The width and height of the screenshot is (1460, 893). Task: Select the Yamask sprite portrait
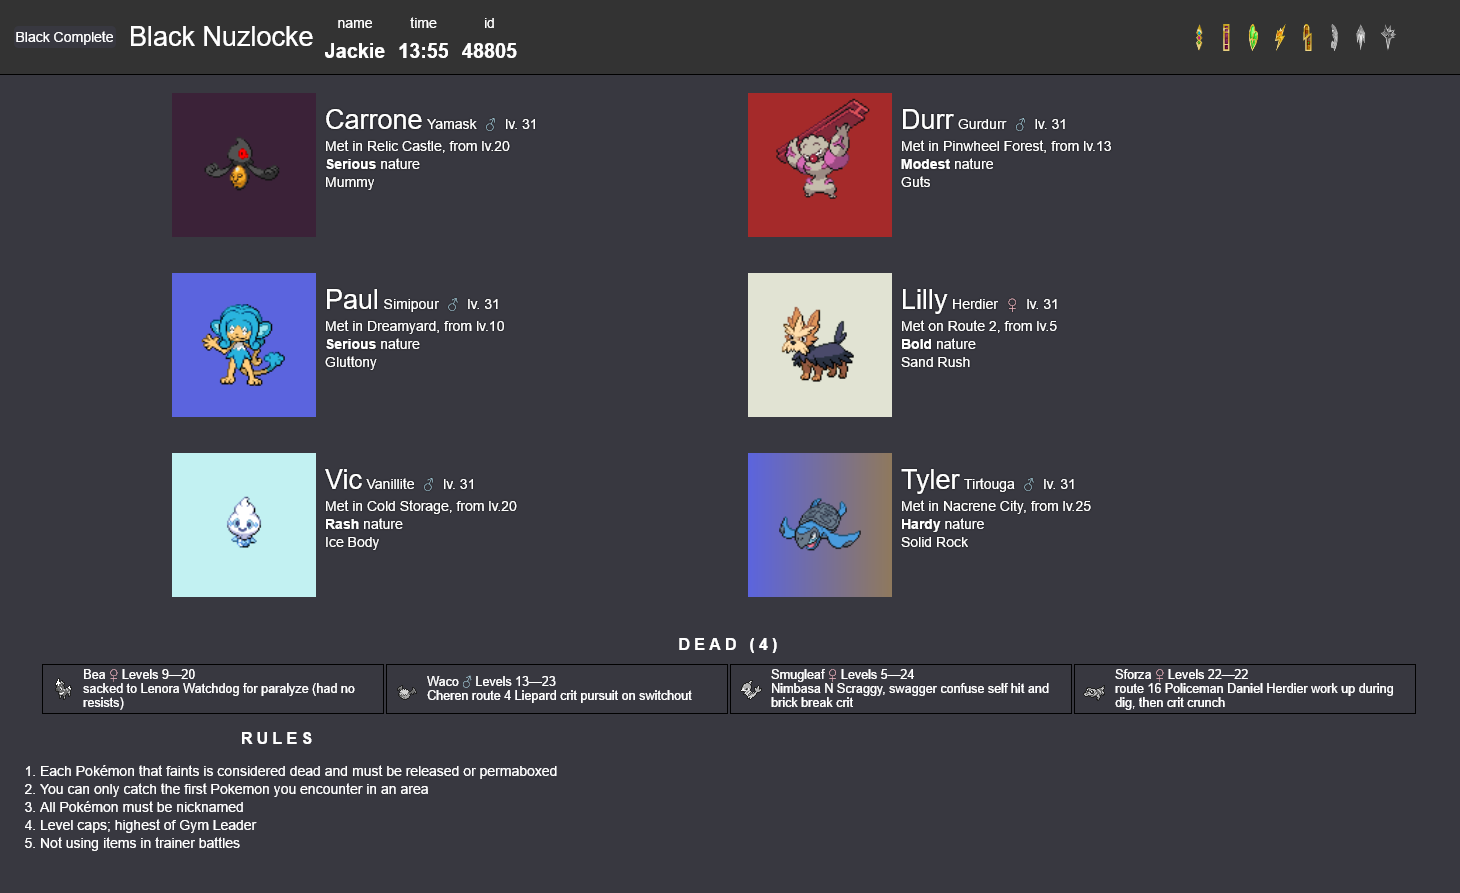[244, 165]
